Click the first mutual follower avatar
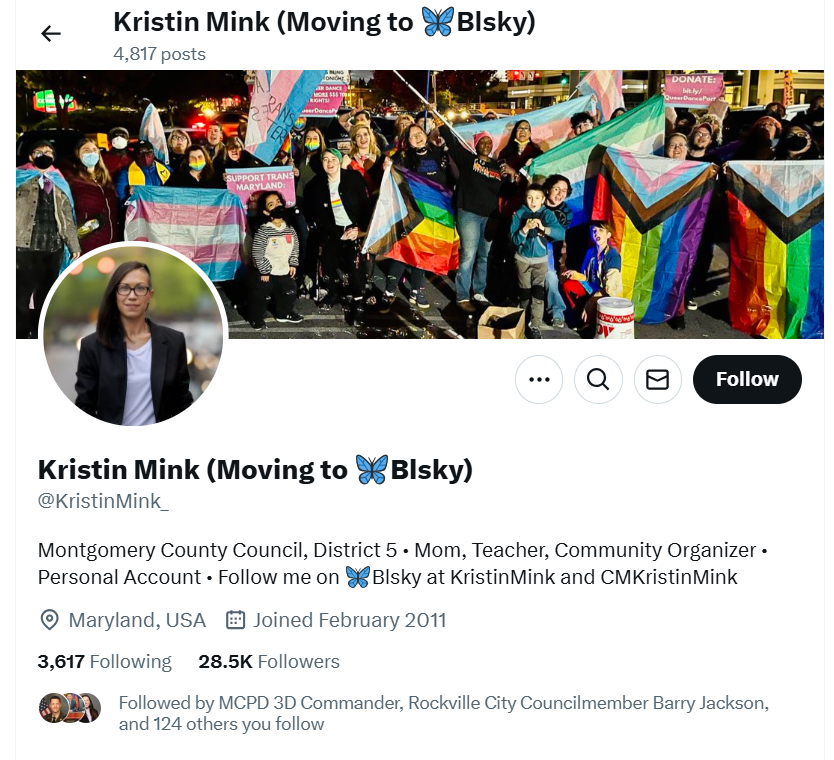Viewport: 834px width, 760px height. coord(53,708)
